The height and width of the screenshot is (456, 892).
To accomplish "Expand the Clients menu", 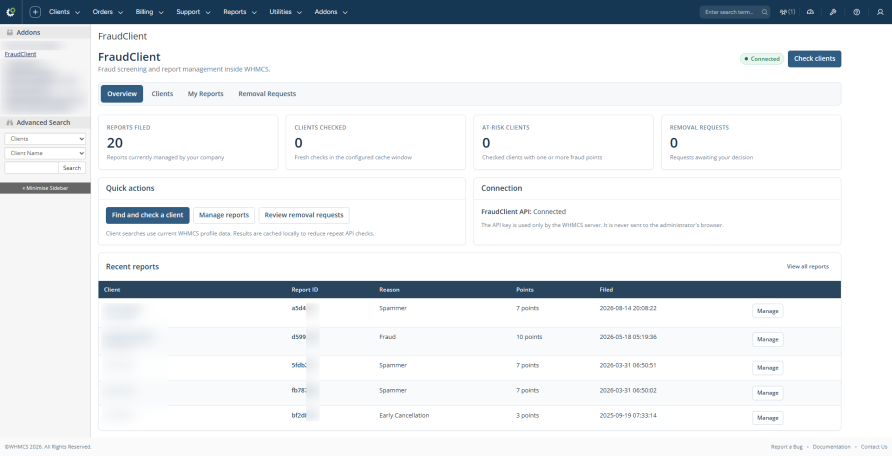I will tap(64, 11).
